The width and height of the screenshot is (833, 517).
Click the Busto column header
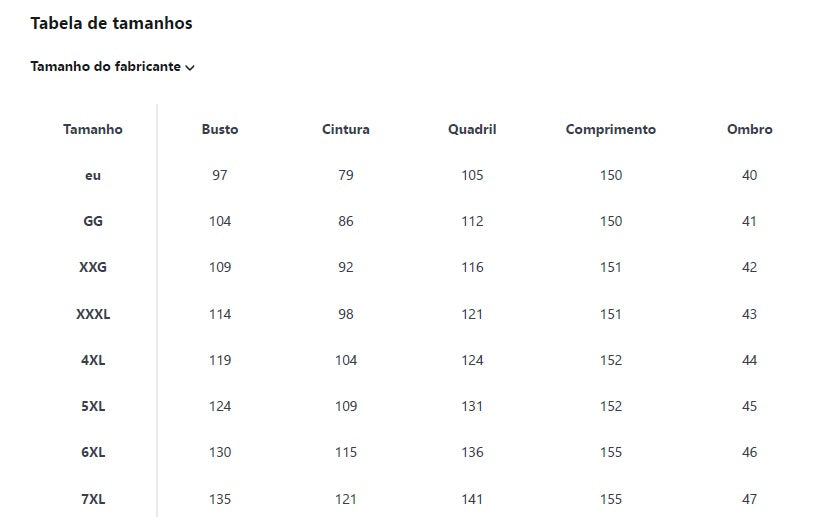pyautogui.click(x=220, y=129)
